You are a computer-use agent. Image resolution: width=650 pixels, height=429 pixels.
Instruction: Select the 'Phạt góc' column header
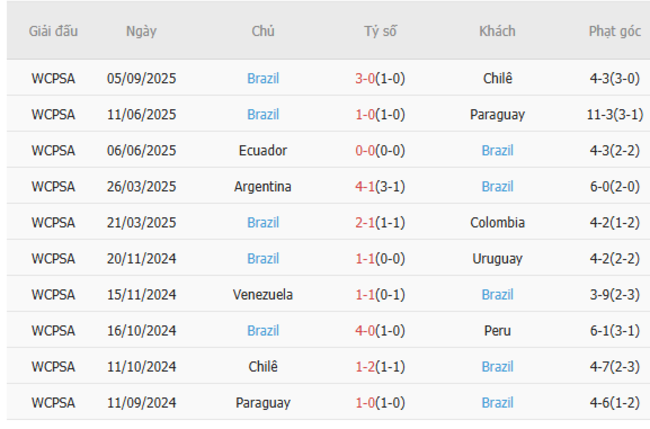point(615,31)
